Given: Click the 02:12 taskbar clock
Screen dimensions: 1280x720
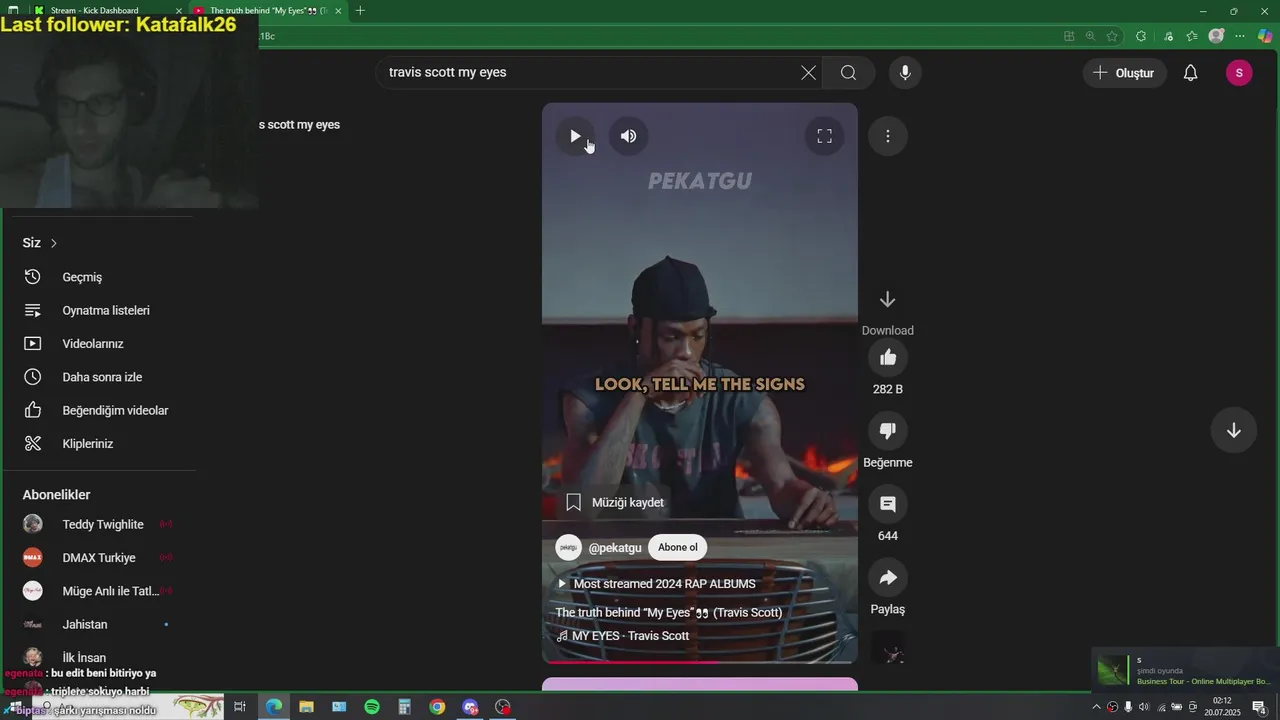Looking at the screenshot, I should point(1222,707).
